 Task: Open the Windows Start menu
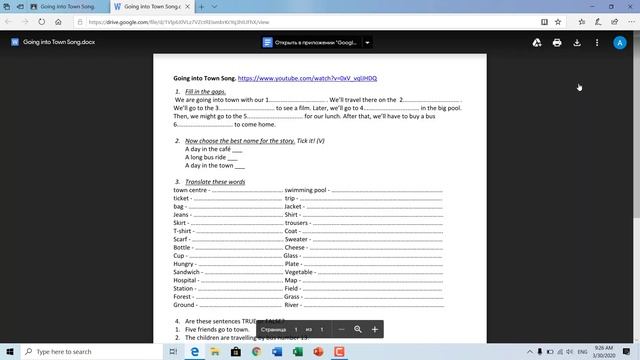click(10, 351)
